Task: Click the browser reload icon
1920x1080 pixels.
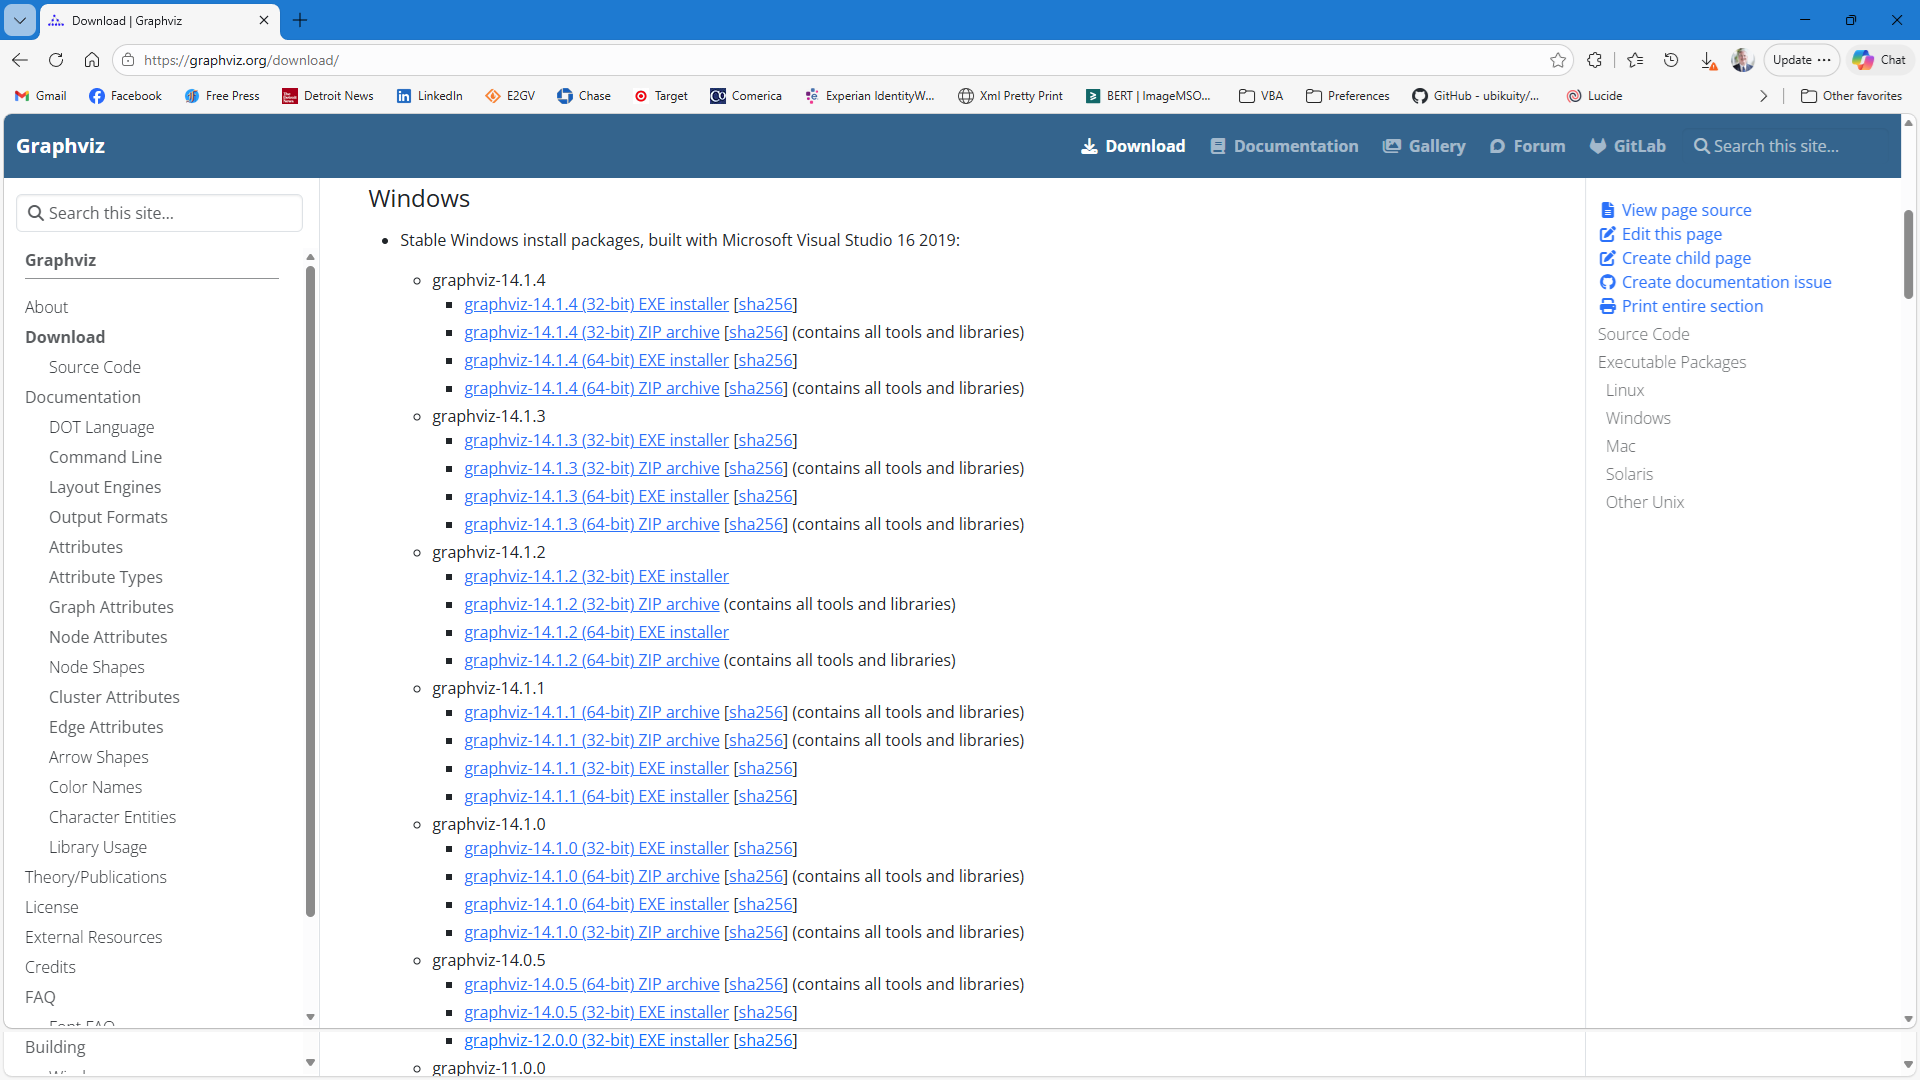Action: click(x=56, y=60)
